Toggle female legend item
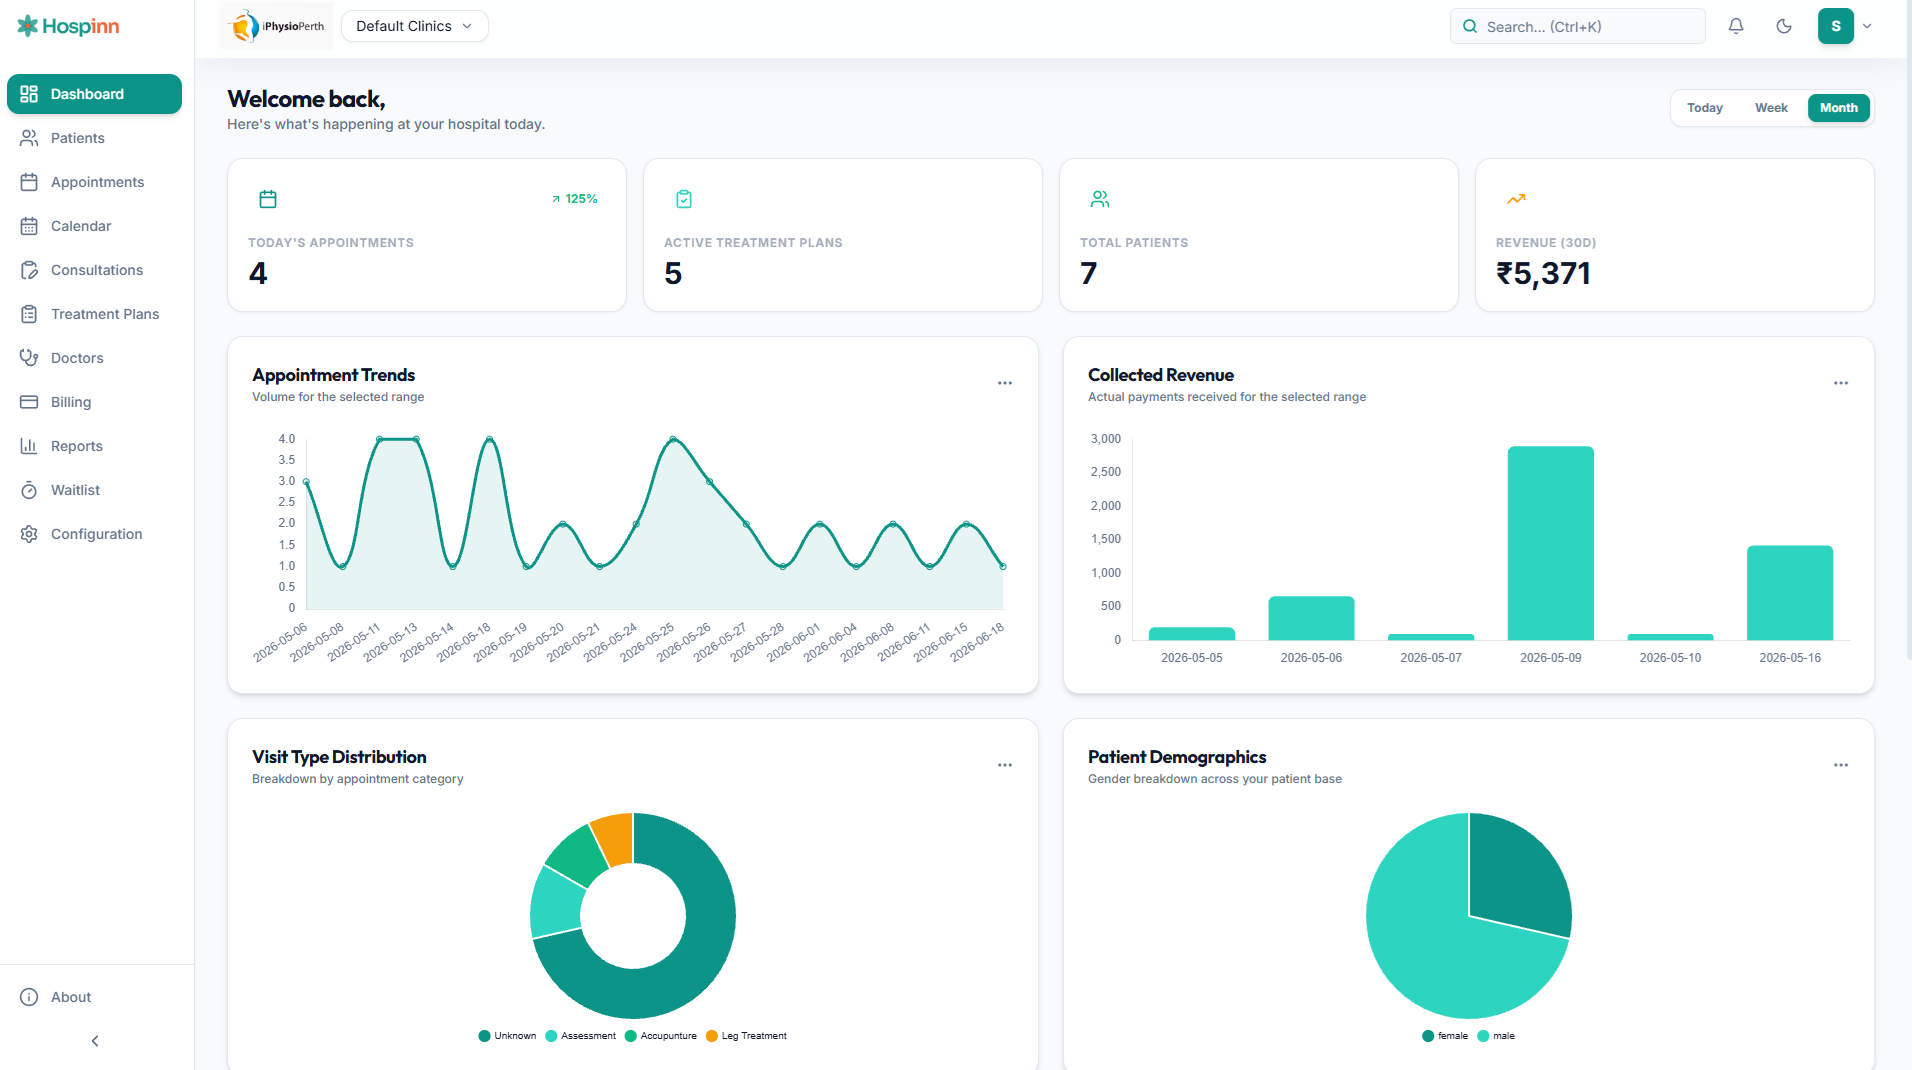This screenshot has width=1912, height=1070. (1445, 1036)
